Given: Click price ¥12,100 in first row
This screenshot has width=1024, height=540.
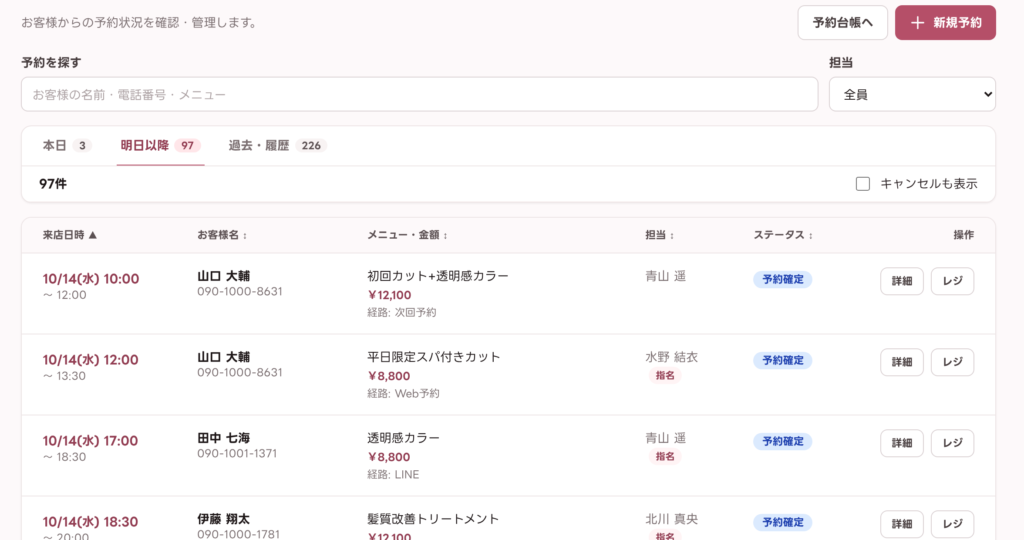Looking at the screenshot, I should pos(389,295).
